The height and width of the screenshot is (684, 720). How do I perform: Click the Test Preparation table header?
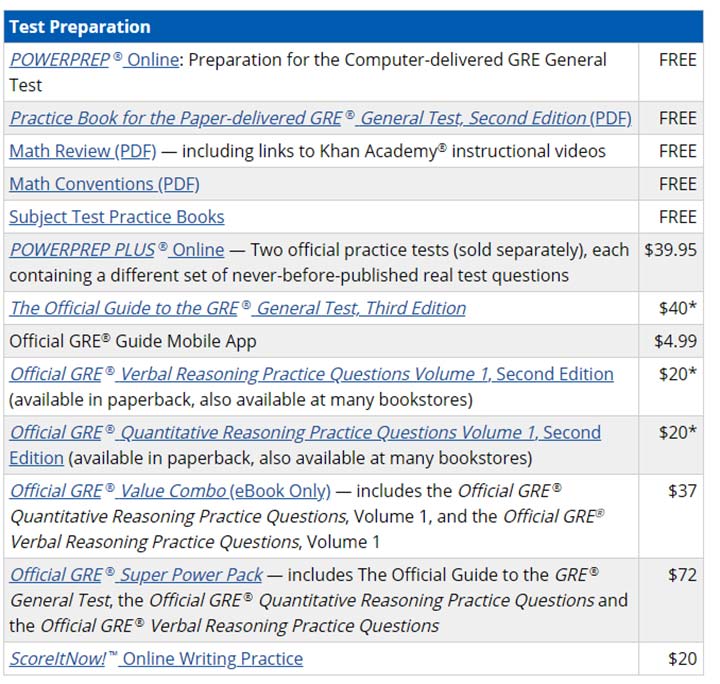353,27
